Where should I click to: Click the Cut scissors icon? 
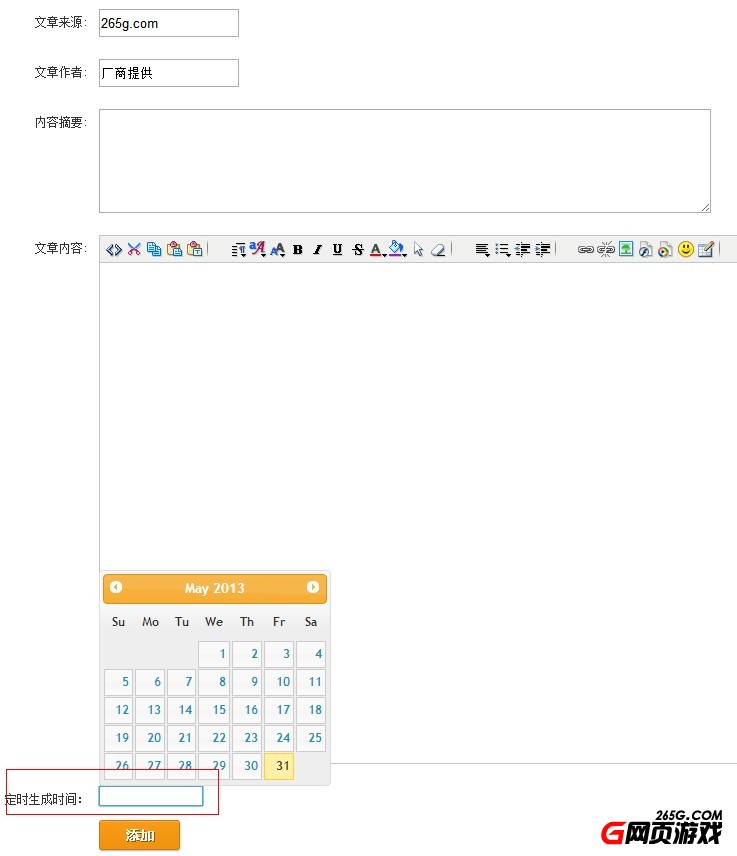(134, 249)
